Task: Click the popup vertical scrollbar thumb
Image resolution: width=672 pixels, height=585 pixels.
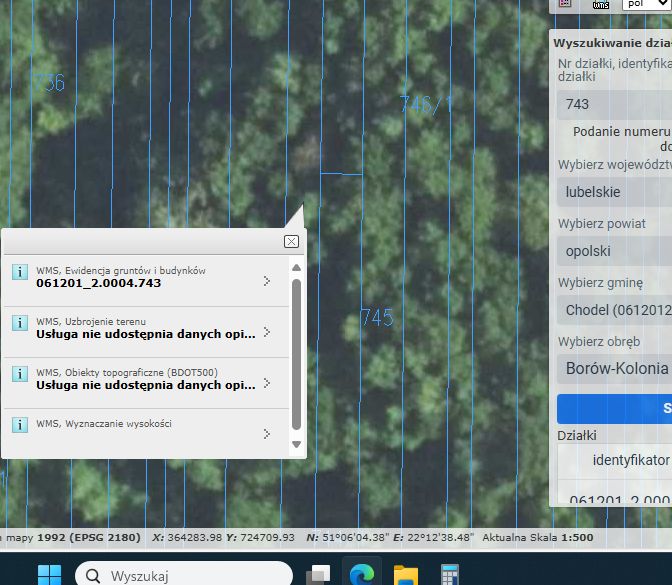Action: 296,354
